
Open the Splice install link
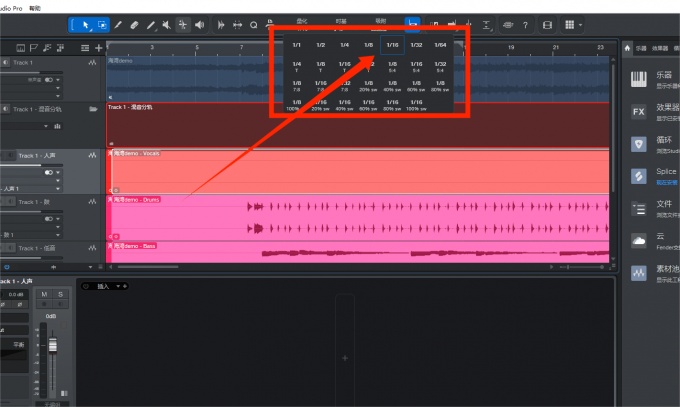(667, 182)
